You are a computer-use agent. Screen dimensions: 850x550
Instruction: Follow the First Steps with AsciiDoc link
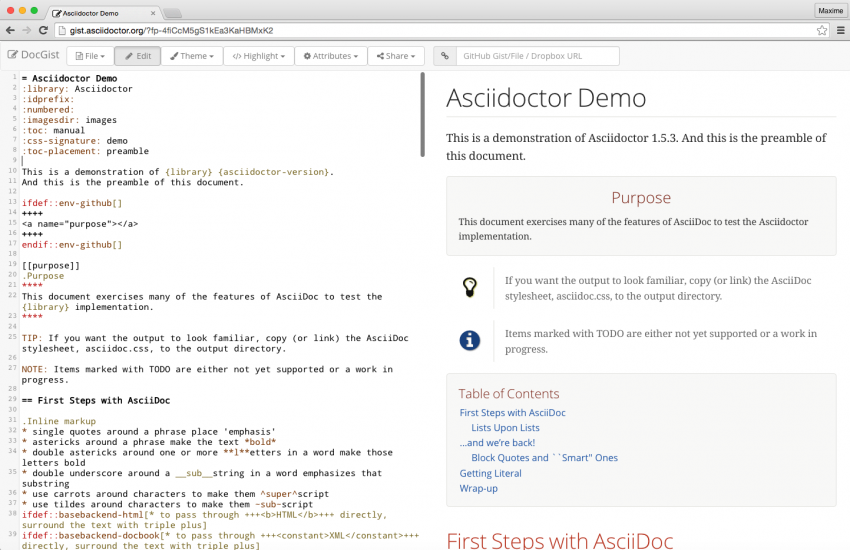pyautogui.click(x=512, y=412)
